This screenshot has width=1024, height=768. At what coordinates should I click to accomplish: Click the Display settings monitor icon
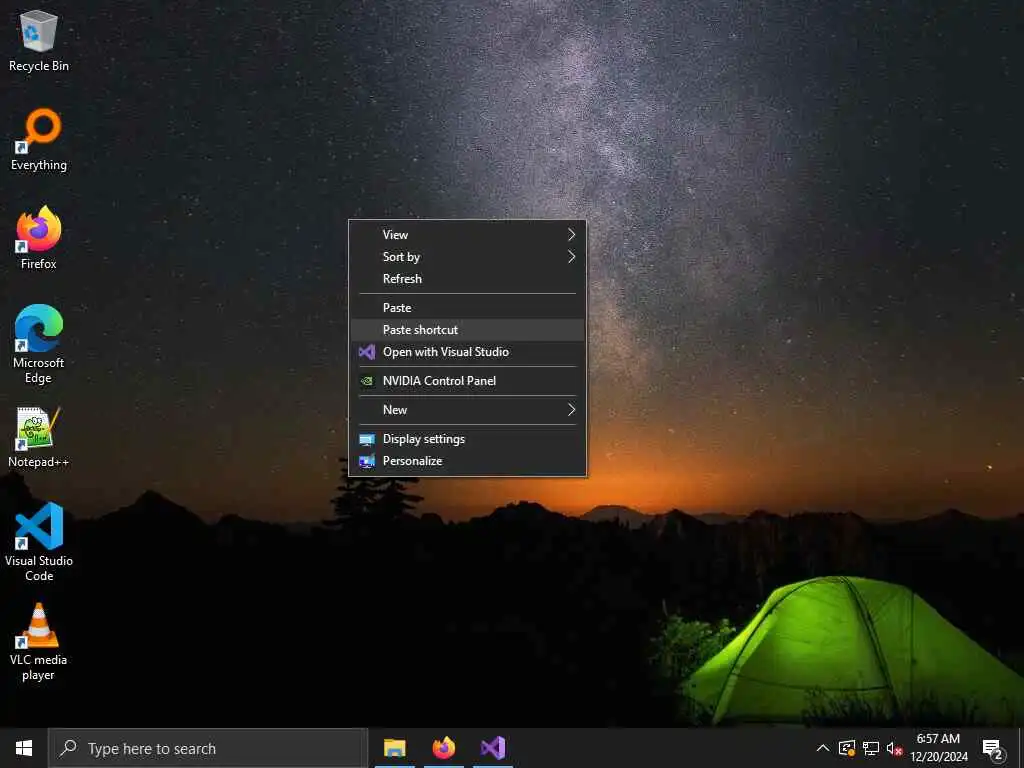[x=367, y=440]
